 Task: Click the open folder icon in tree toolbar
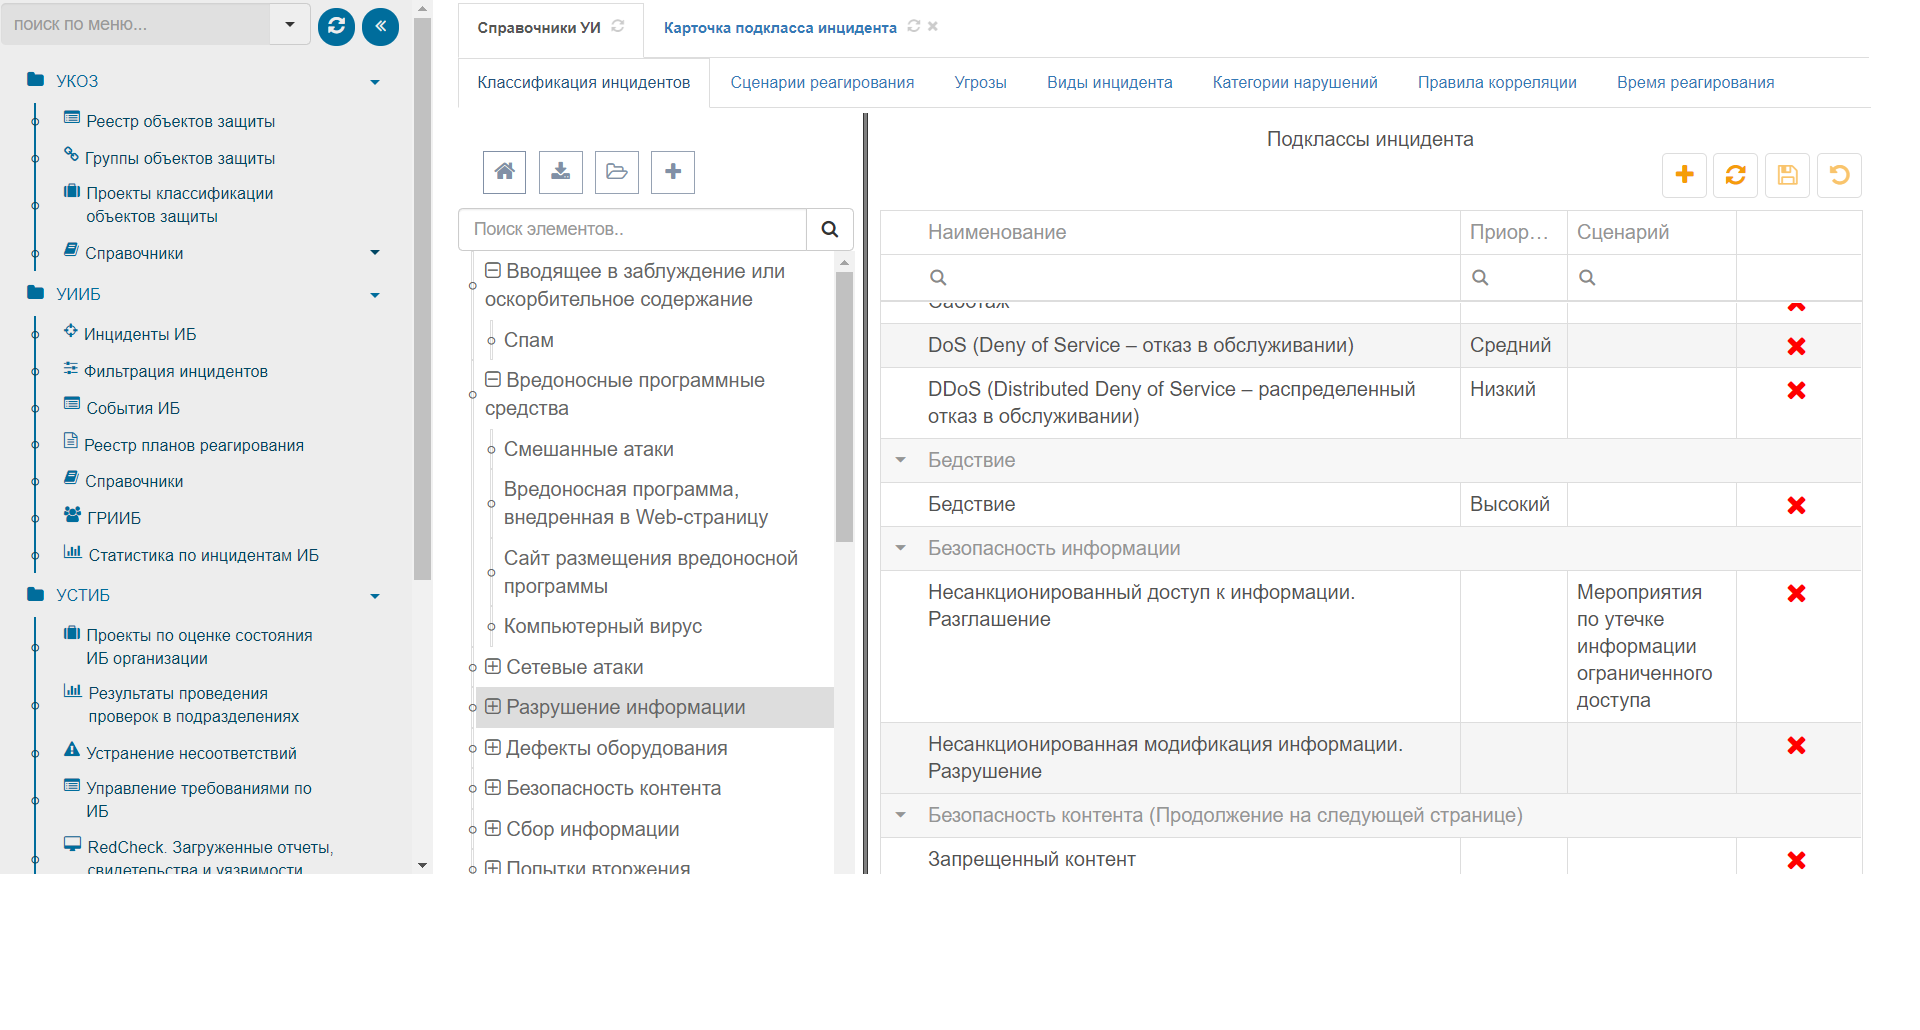(x=617, y=172)
